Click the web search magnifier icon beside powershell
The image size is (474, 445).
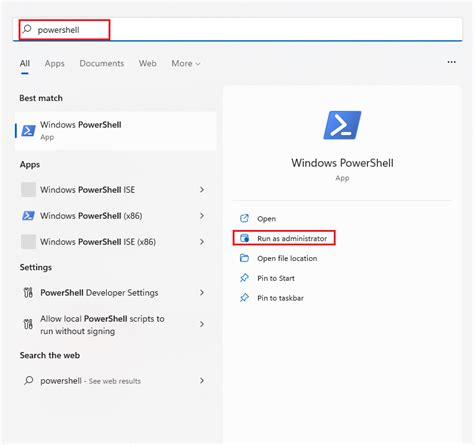coord(29,380)
